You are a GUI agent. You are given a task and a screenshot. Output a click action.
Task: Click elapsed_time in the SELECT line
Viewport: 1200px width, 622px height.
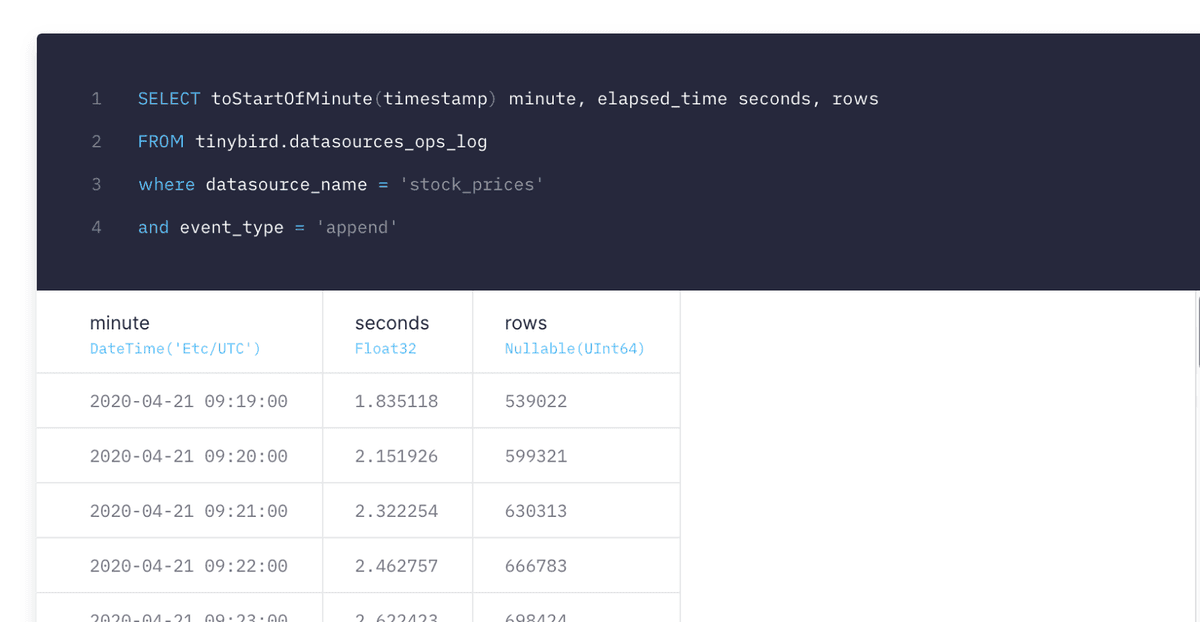point(662,99)
